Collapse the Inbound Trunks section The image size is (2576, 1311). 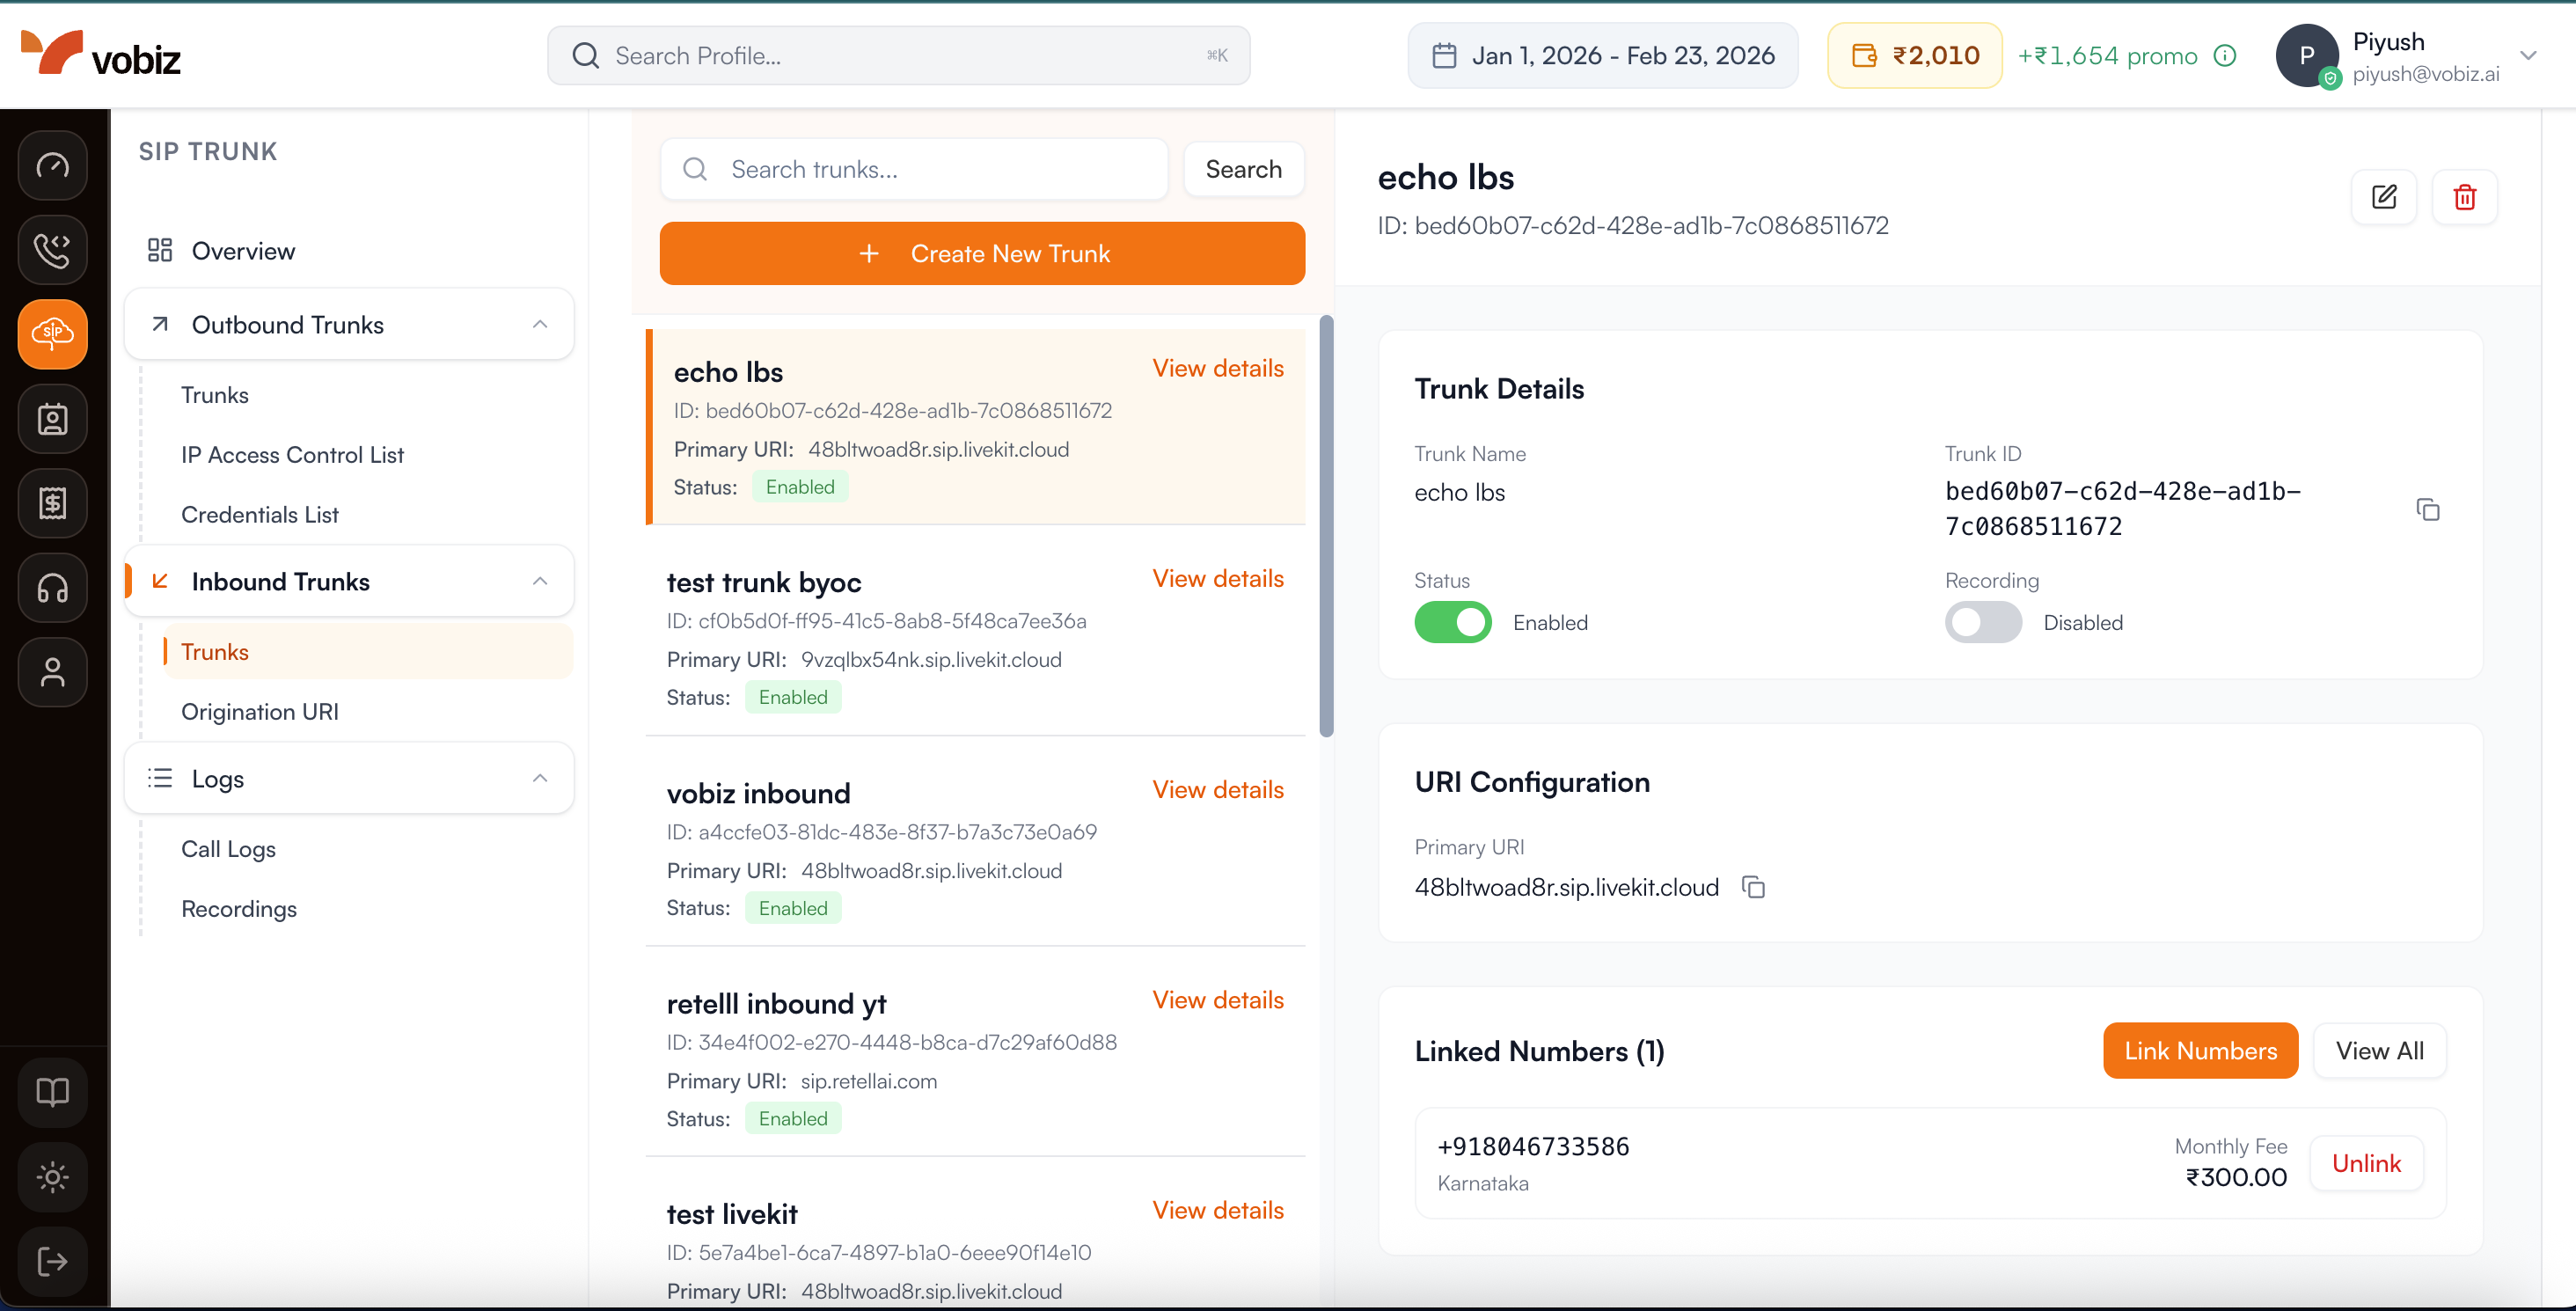click(540, 581)
